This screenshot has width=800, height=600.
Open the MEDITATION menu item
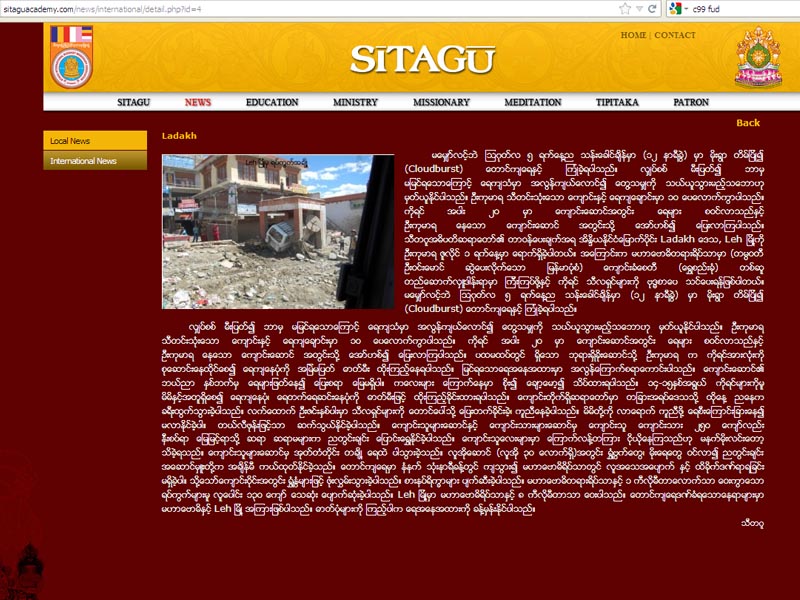[x=533, y=102]
